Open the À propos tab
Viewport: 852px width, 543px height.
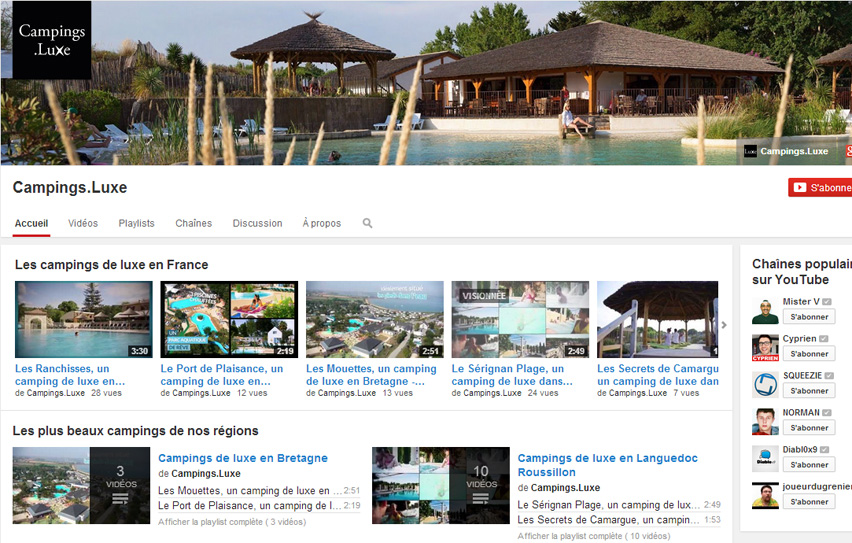coord(322,223)
